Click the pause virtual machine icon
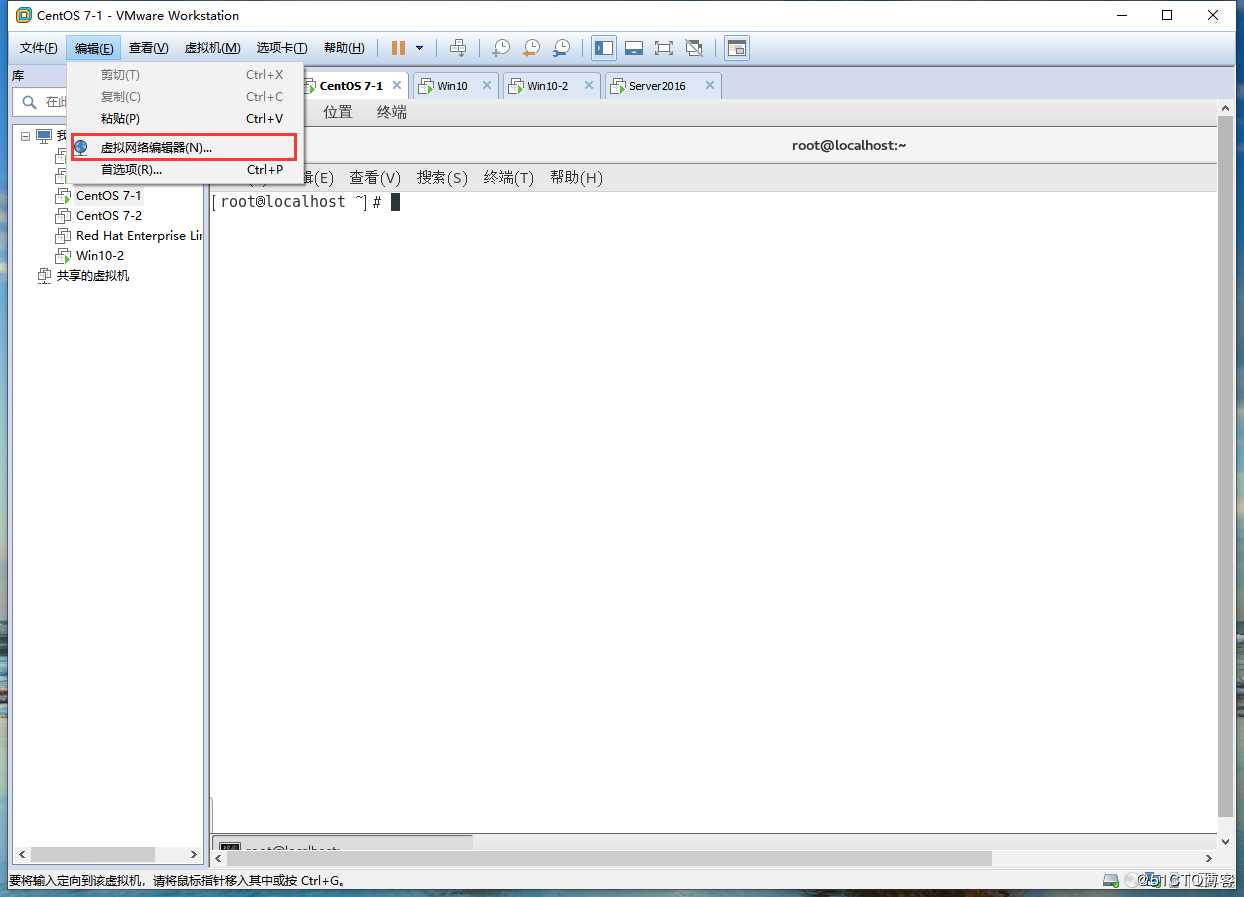The width and height of the screenshot is (1244, 897). click(x=398, y=48)
